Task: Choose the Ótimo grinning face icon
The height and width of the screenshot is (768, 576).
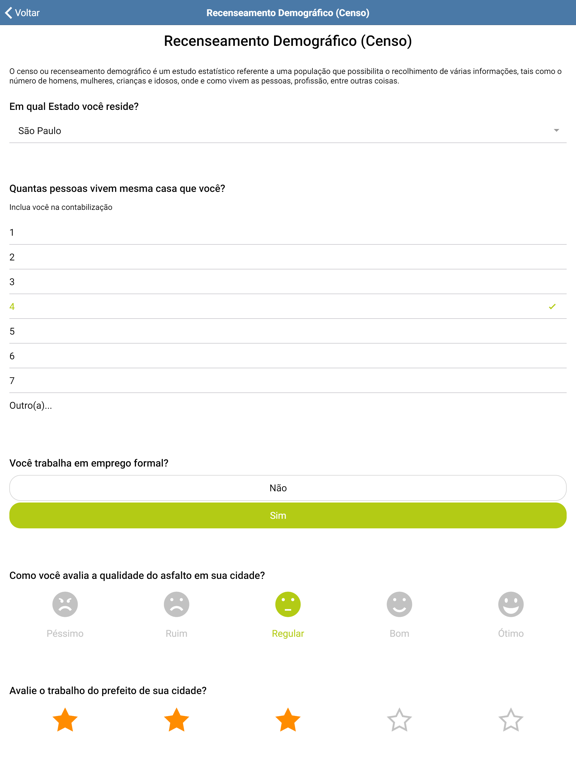Action: point(511,604)
